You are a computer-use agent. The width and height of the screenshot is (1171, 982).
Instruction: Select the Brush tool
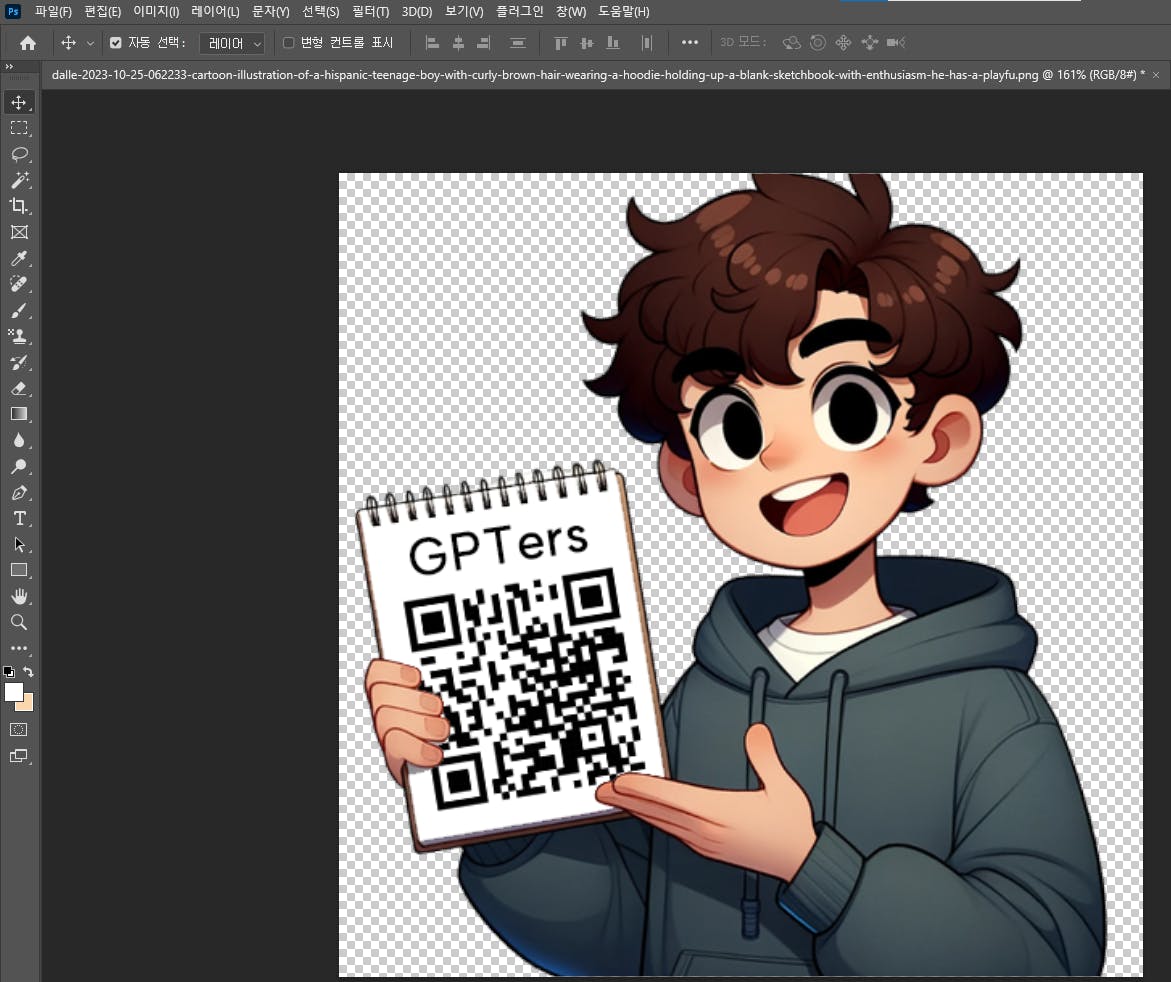tap(19, 310)
